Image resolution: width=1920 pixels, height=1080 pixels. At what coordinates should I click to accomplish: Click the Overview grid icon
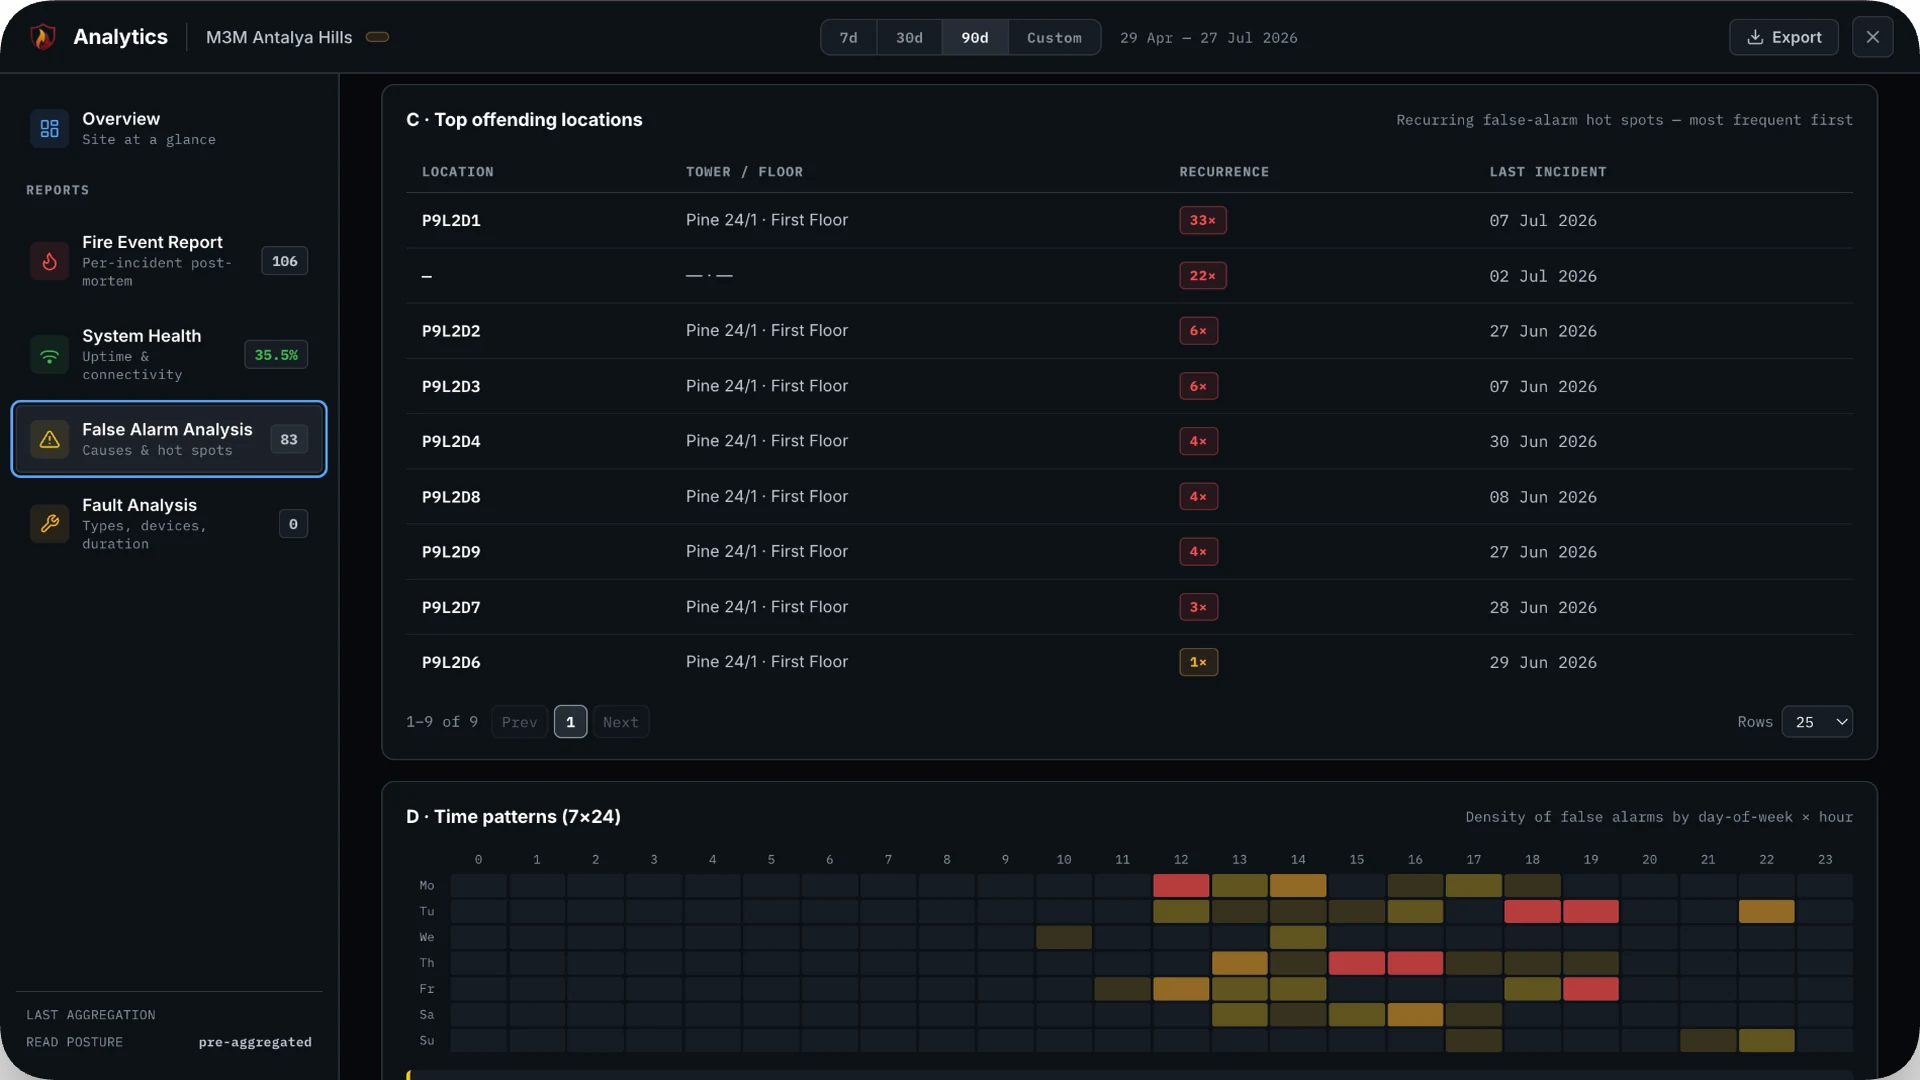[x=49, y=129]
